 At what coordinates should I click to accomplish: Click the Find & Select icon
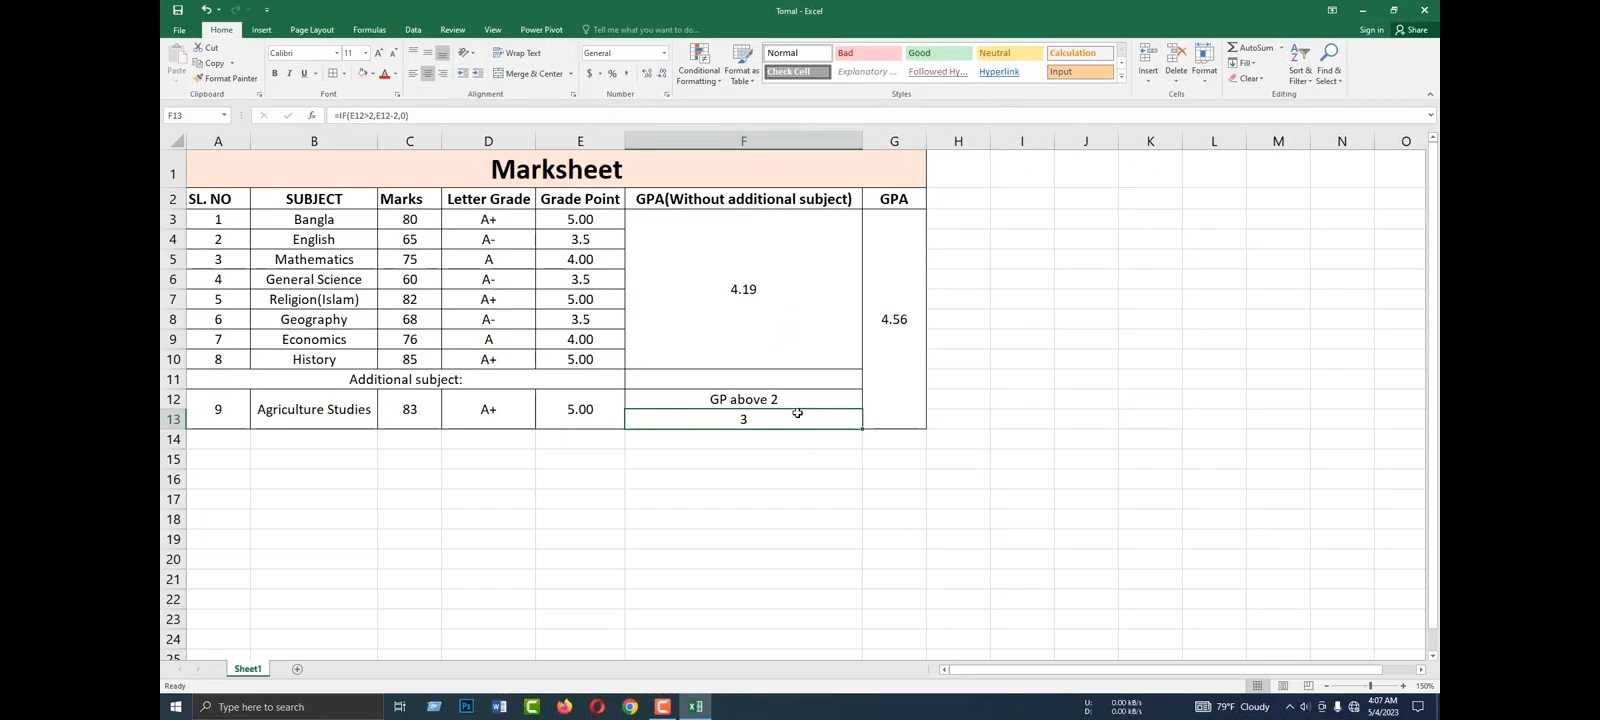[x=1329, y=64]
